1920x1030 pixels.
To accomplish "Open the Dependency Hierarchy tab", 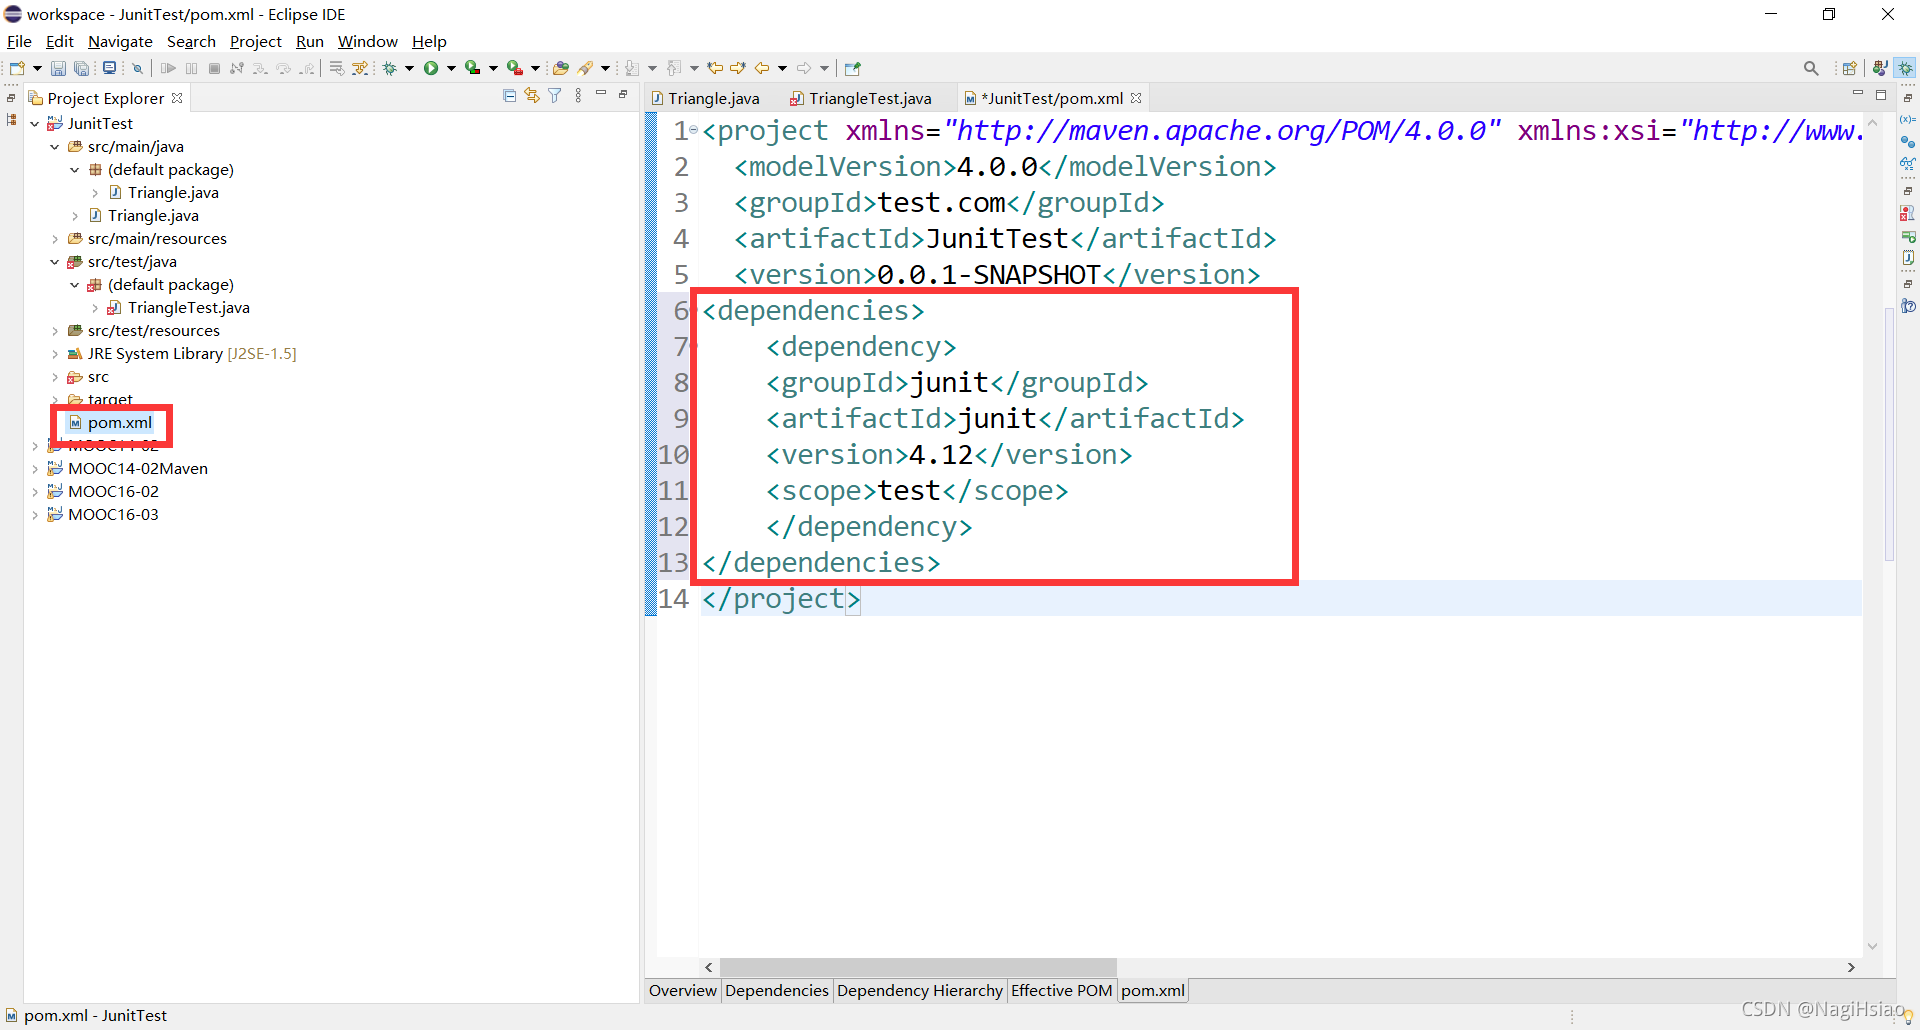I will [920, 991].
